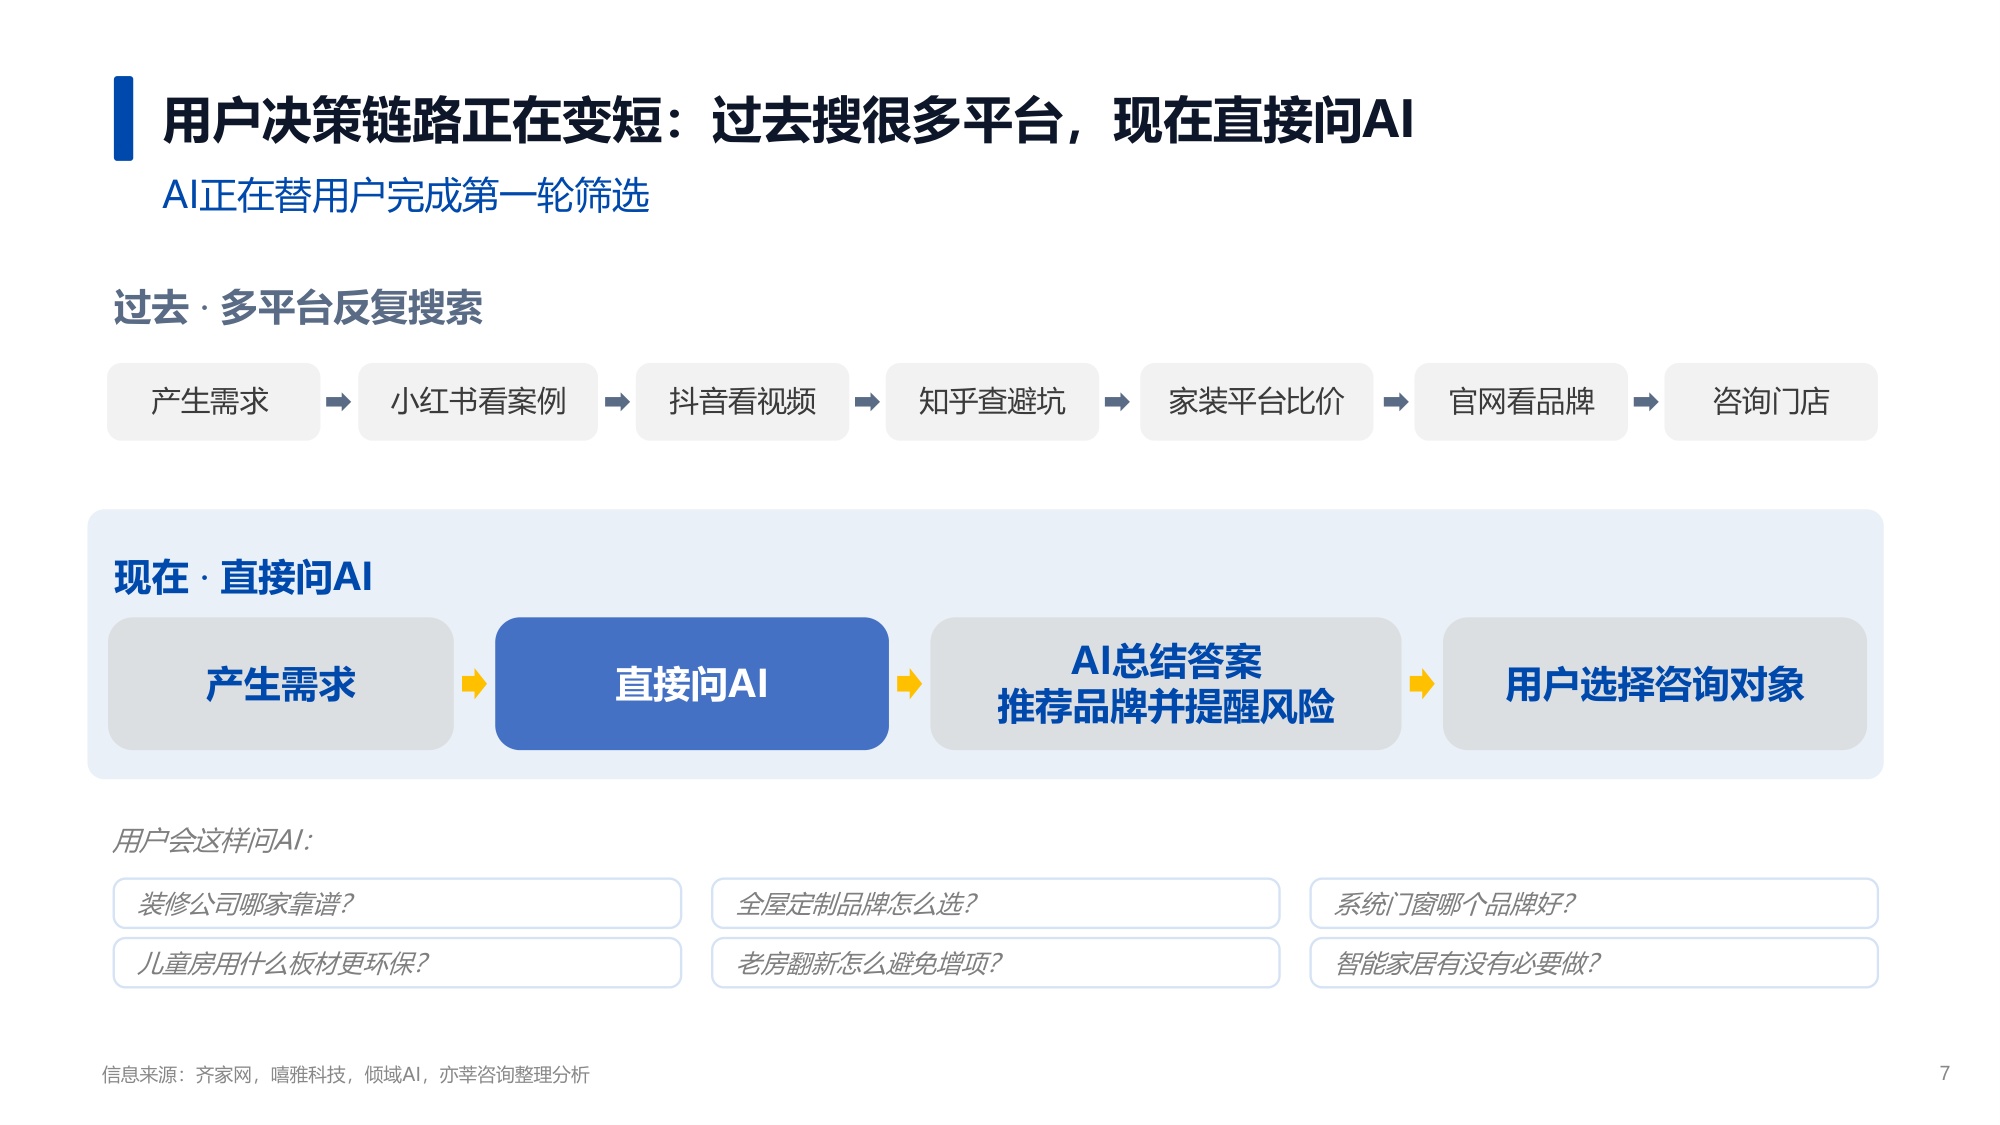Click the question 老房翻新怎么避免增项?
The width and height of the screenshot is (2000, 1125).
point(996,963)
